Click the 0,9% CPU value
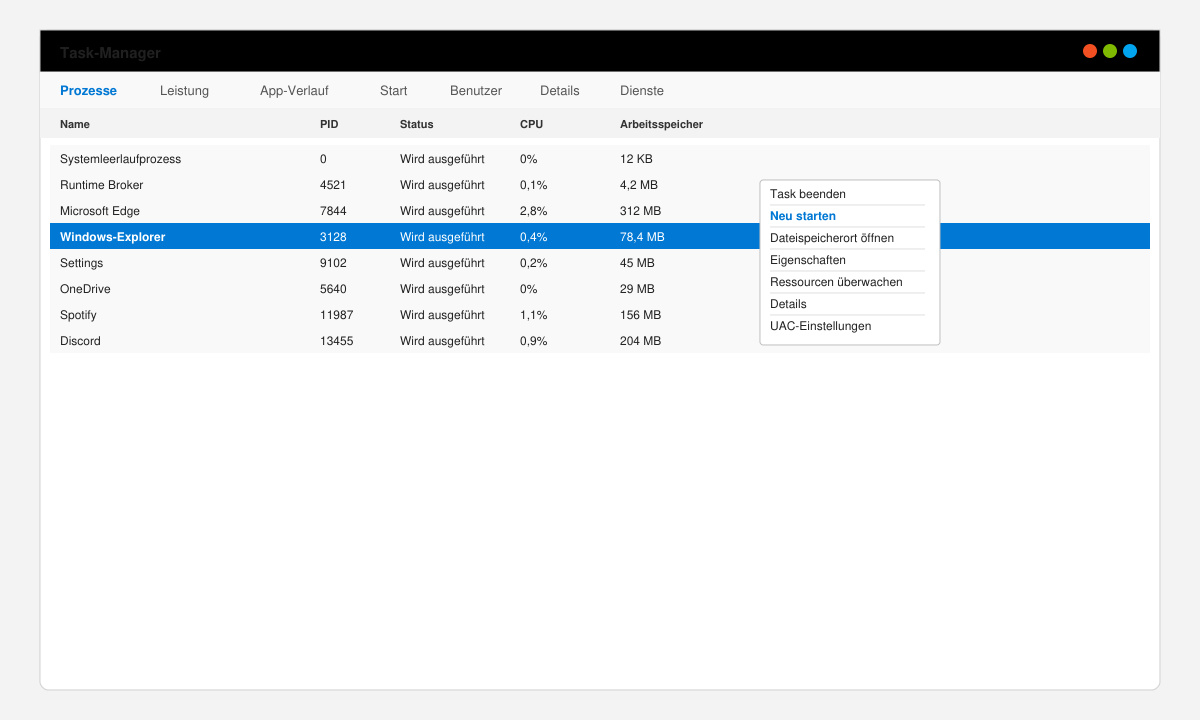This screenshot has width=1200, height=720. (534, 341)
